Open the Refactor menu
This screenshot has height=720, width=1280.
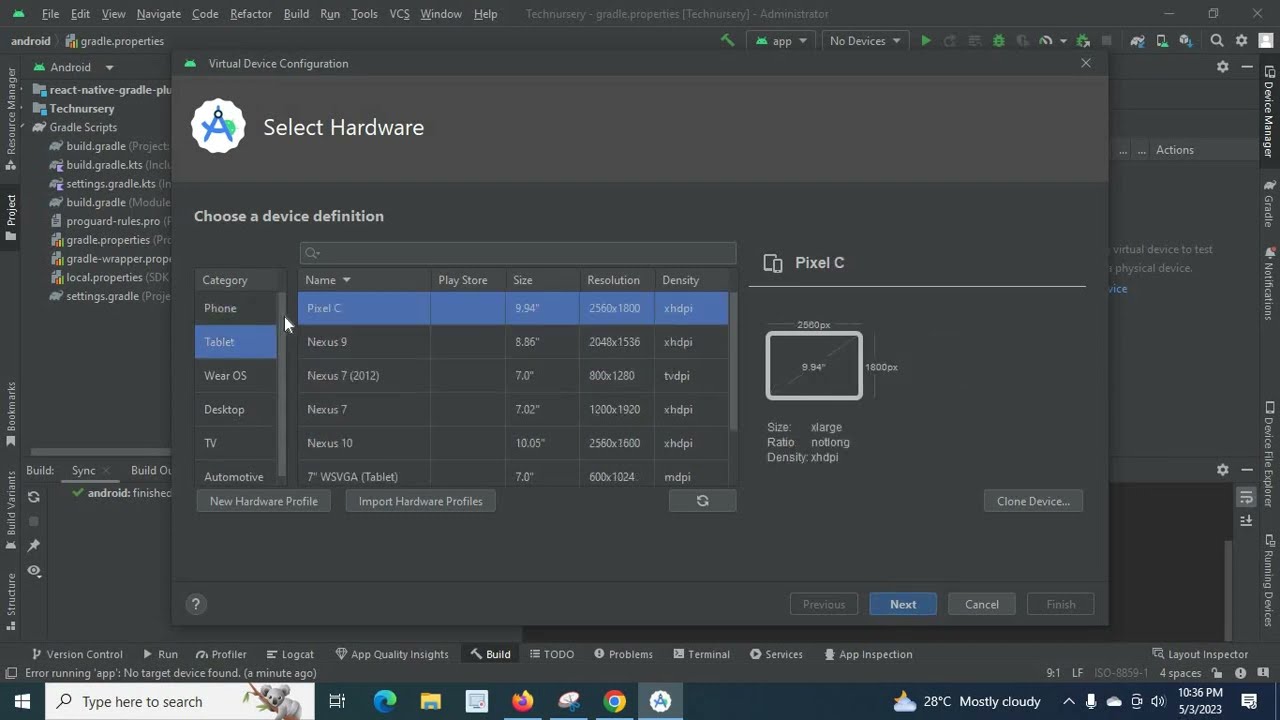coord(250,14)
